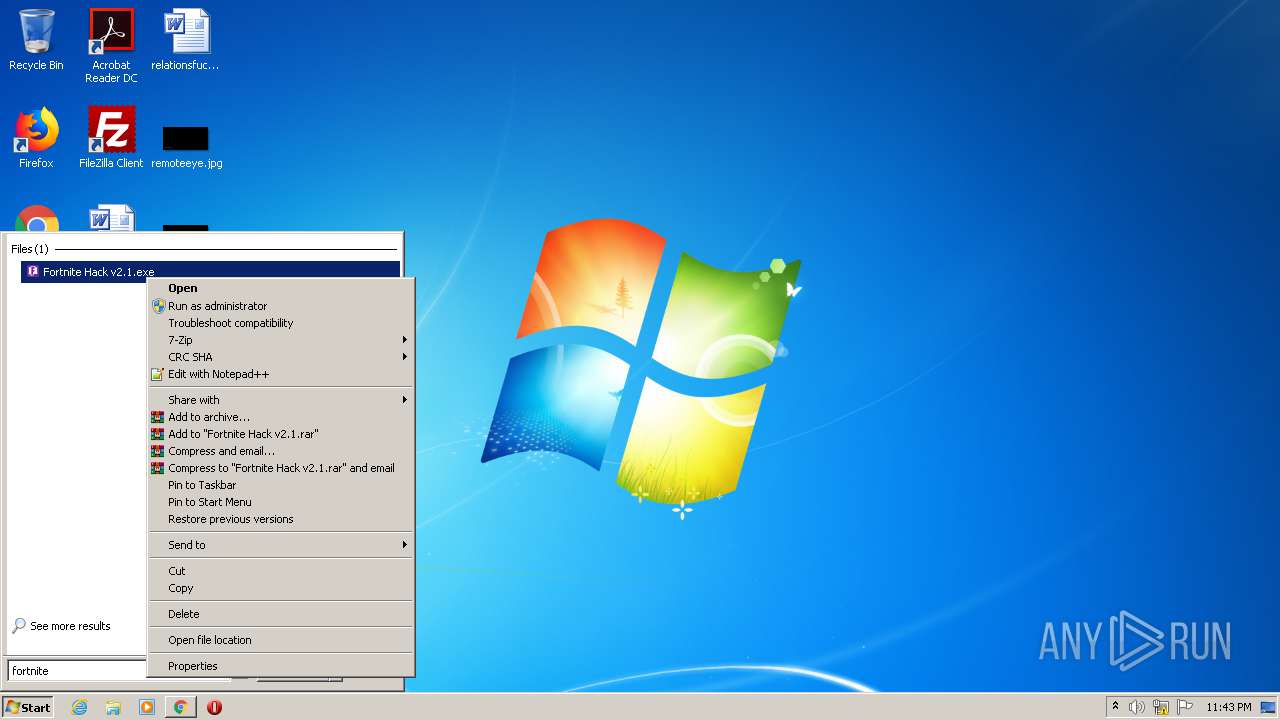Viewport: 1280px width, 720px height.
Task: Open the Recycle Bin desktop icon
Action: pyautogui.click(x=36, y=40)
